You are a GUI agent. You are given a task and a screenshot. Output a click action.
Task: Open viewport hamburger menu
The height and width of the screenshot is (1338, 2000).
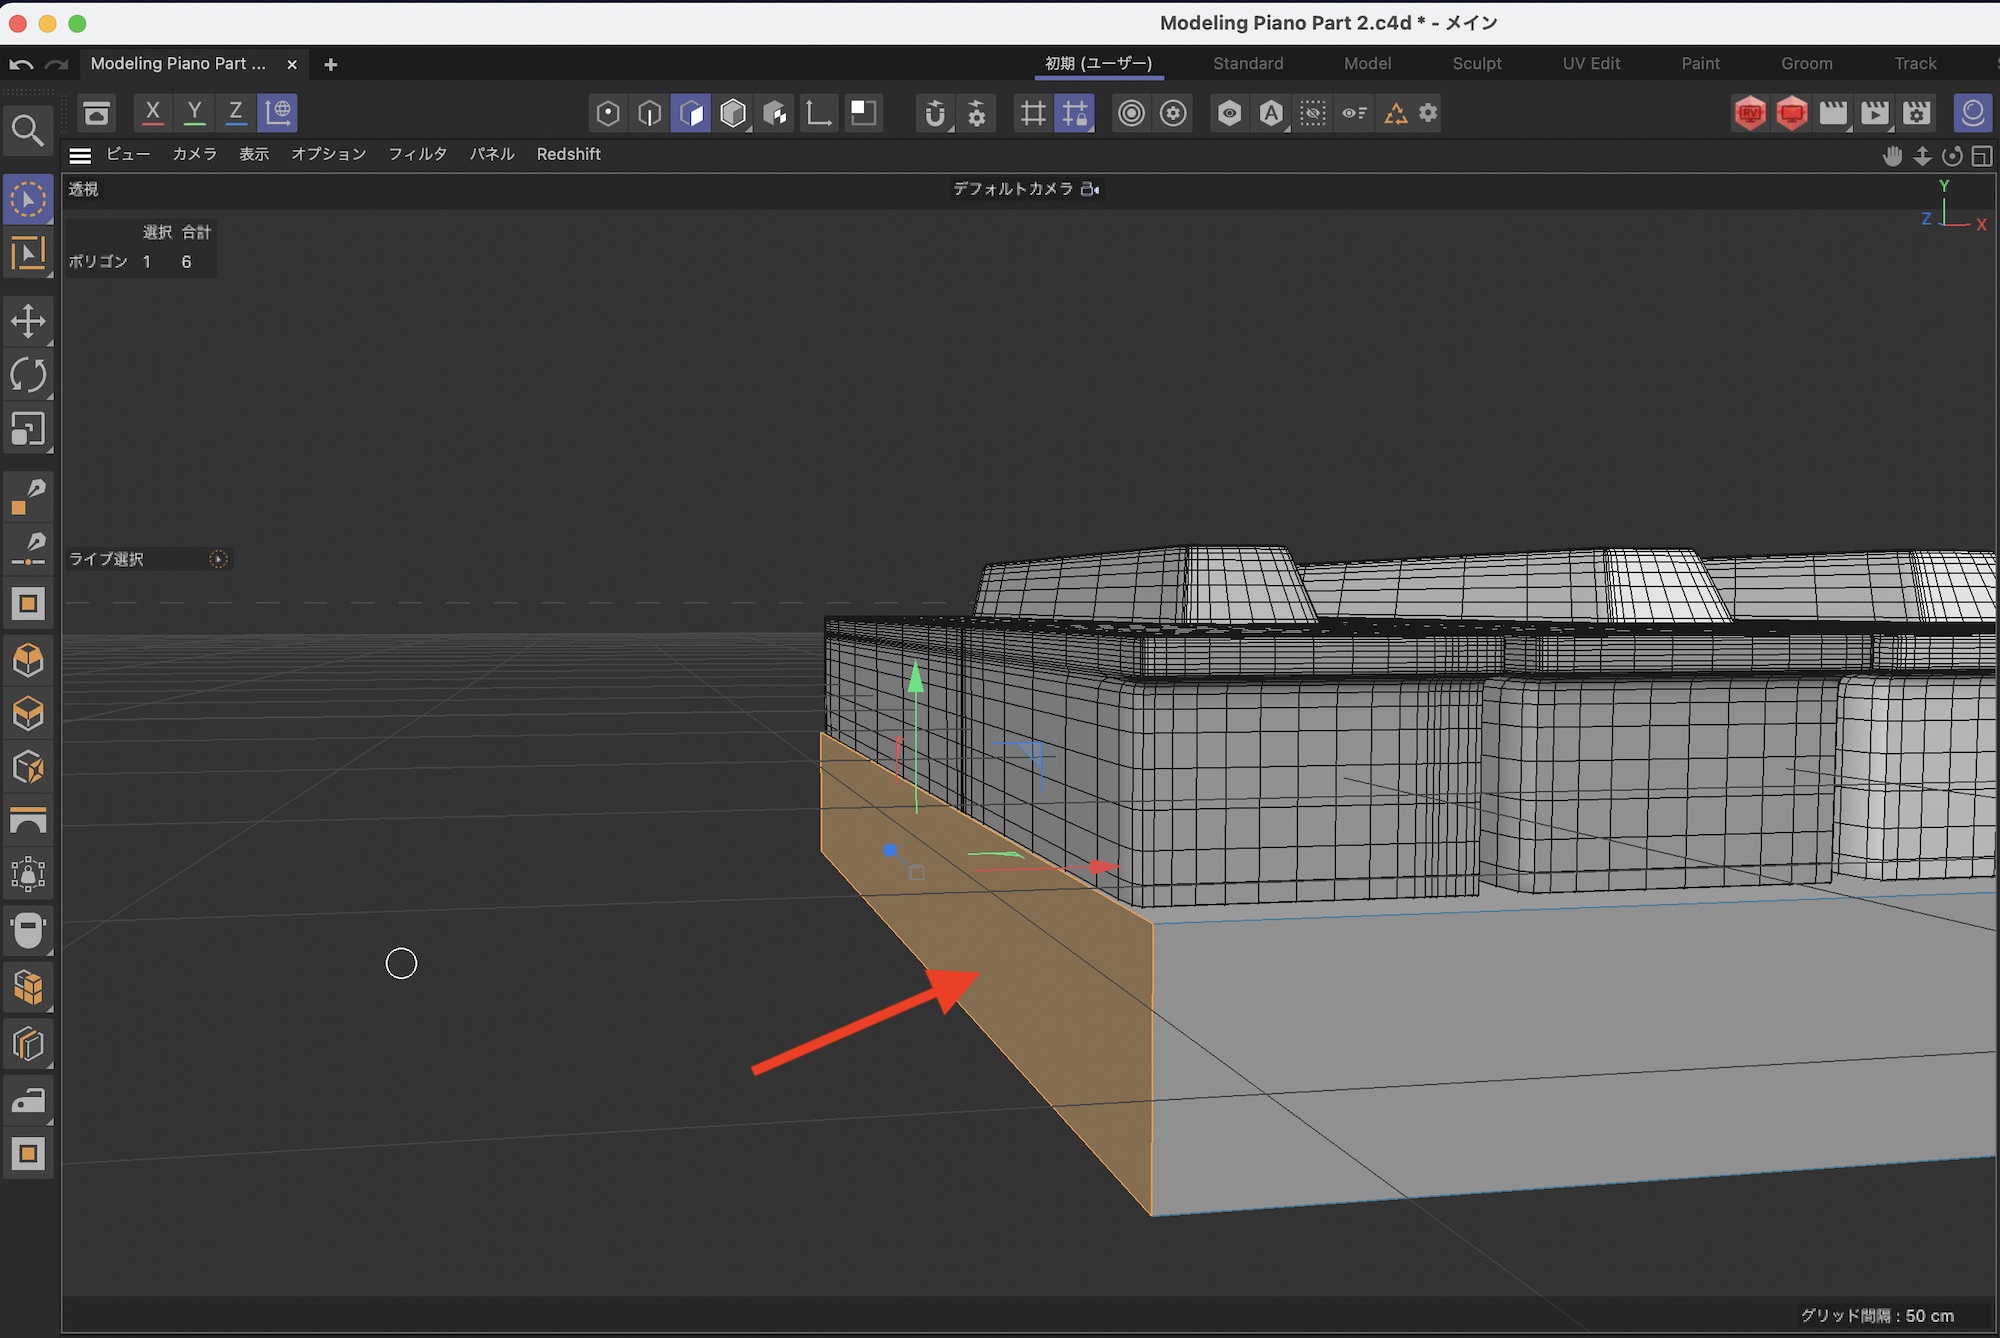(80, 155)
